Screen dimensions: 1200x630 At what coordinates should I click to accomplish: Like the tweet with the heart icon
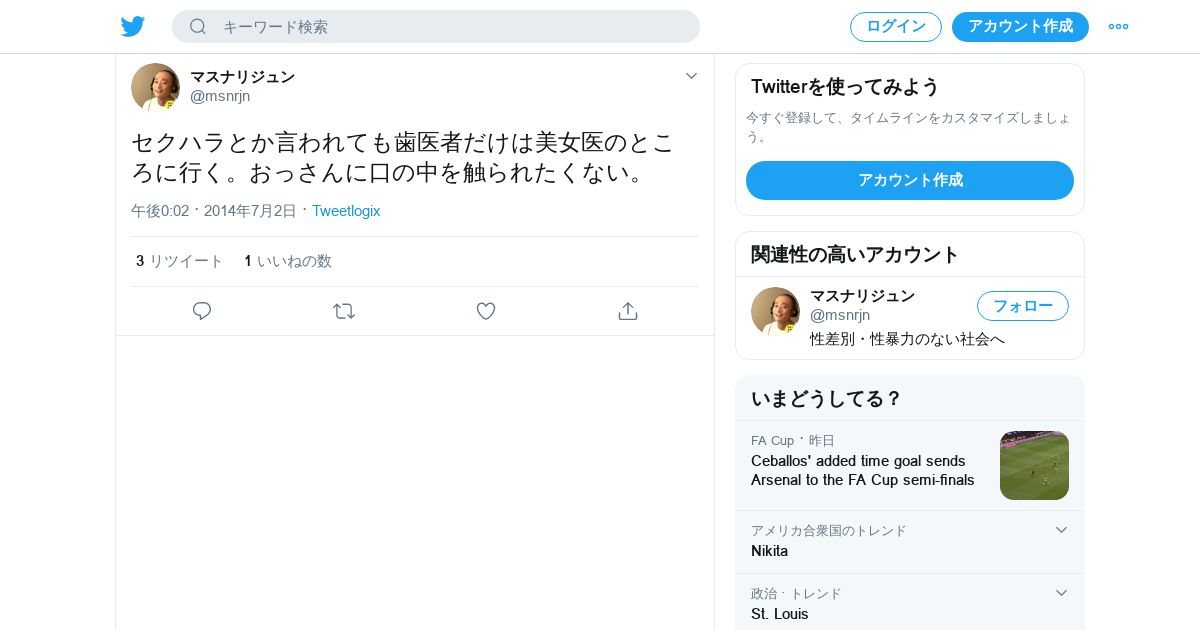tap(486, 311)
